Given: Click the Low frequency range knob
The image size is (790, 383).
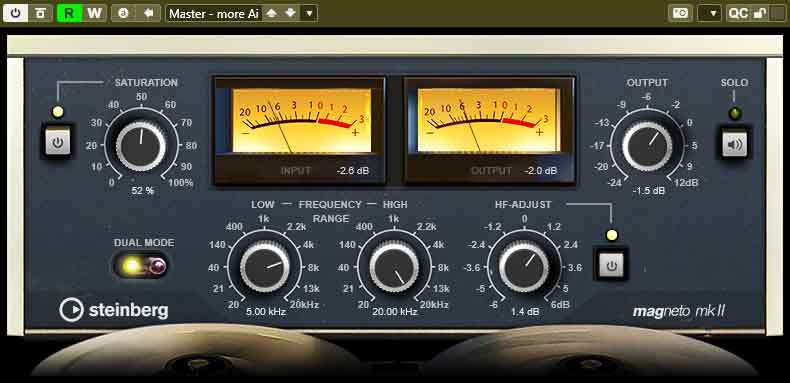Looking at the screenshot, I should click(265, 267).
